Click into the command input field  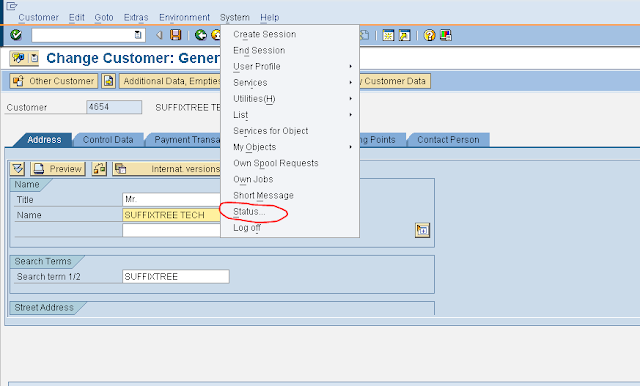[x=83, y=35]
